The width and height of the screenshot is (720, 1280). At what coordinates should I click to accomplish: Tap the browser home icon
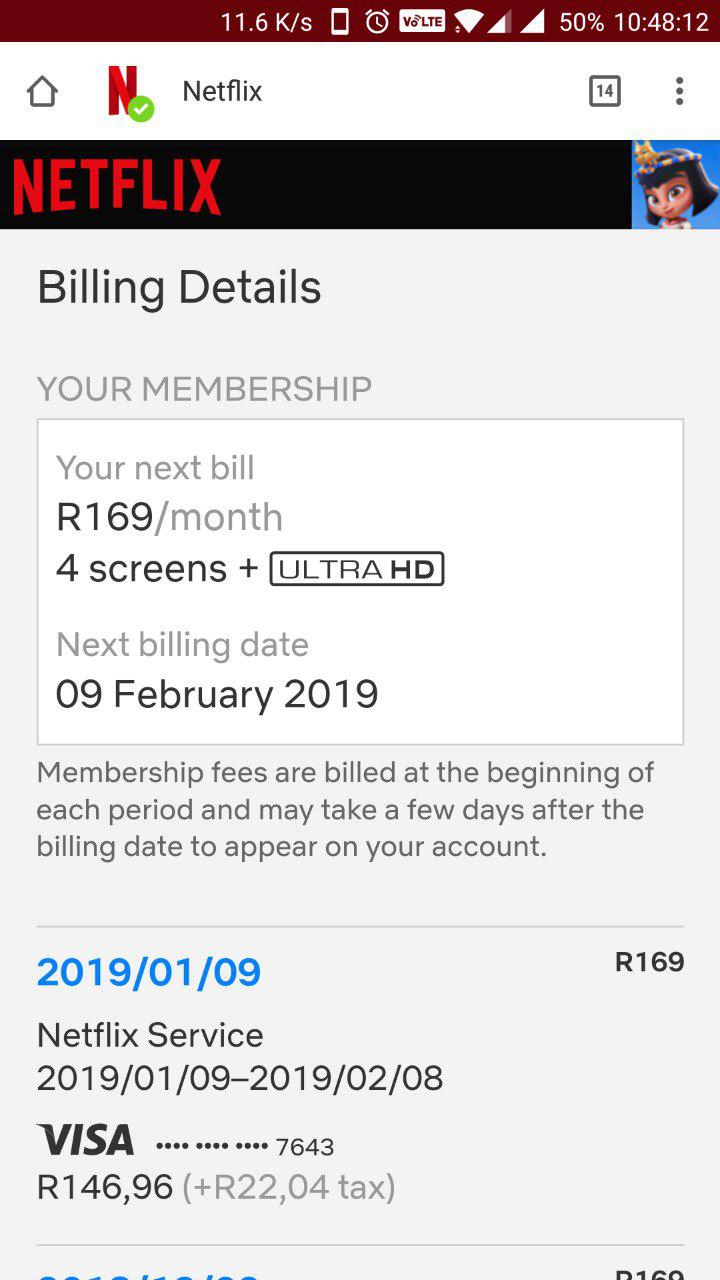(42, 91)
